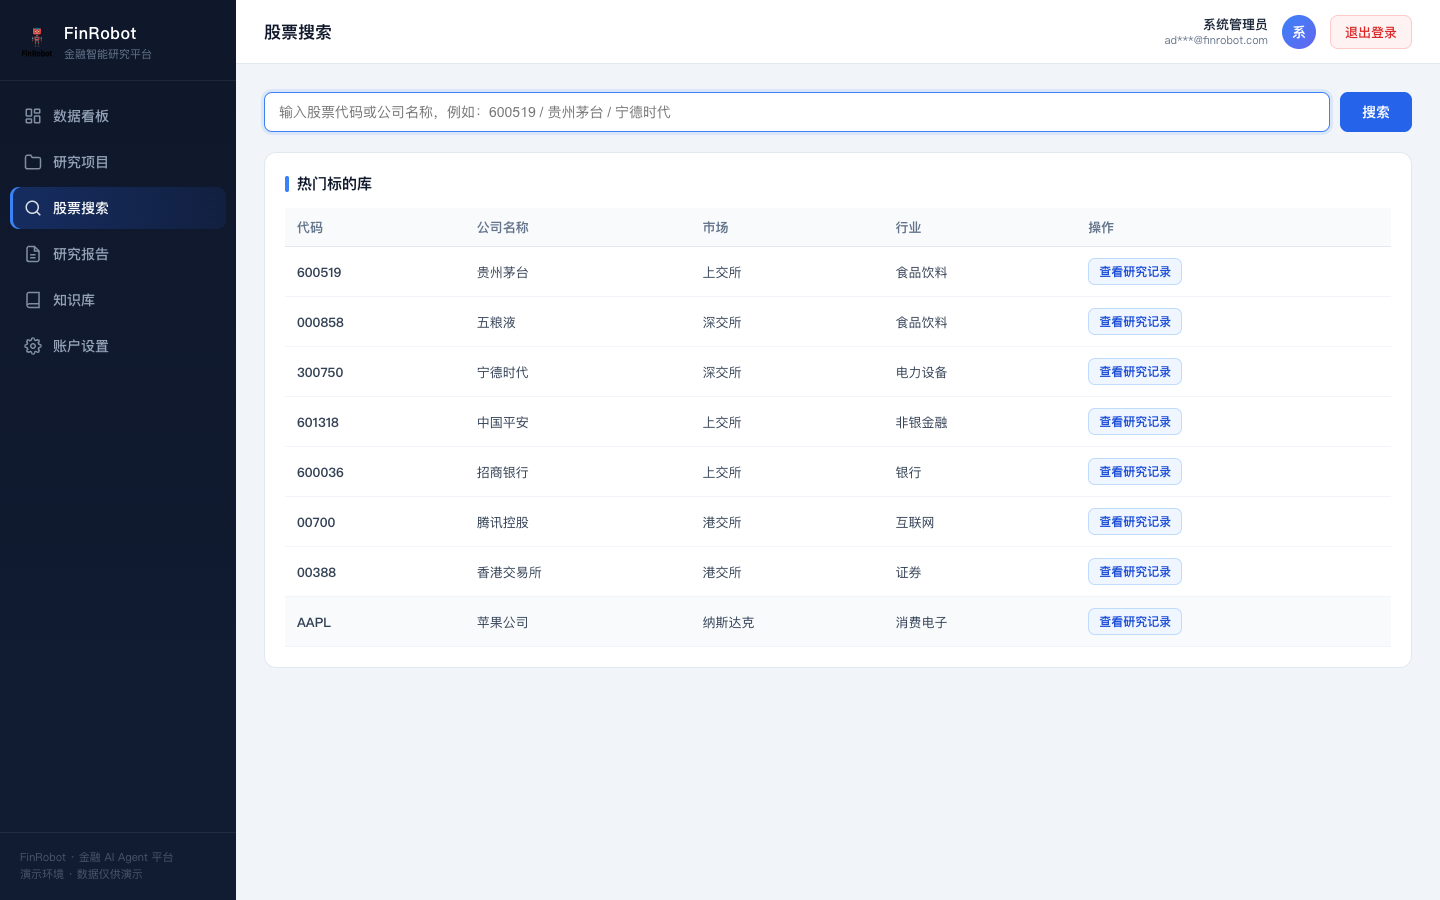1440x900 pixels.
Task: Click 查看研究记录 in 苹果公司 row
Action: click(1135, 622)
